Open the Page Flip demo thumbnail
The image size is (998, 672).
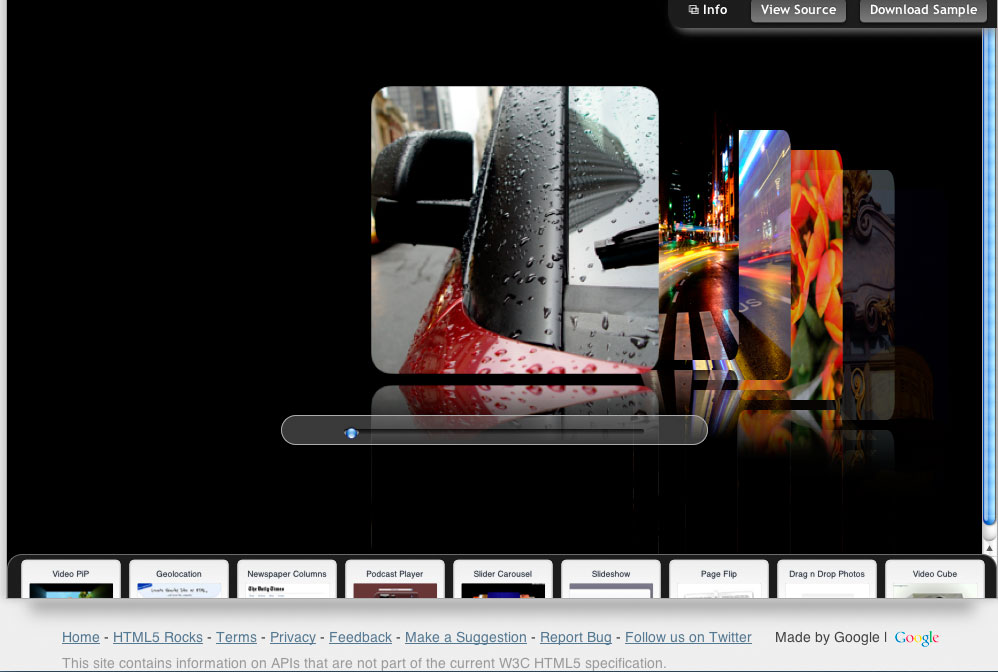719,580
